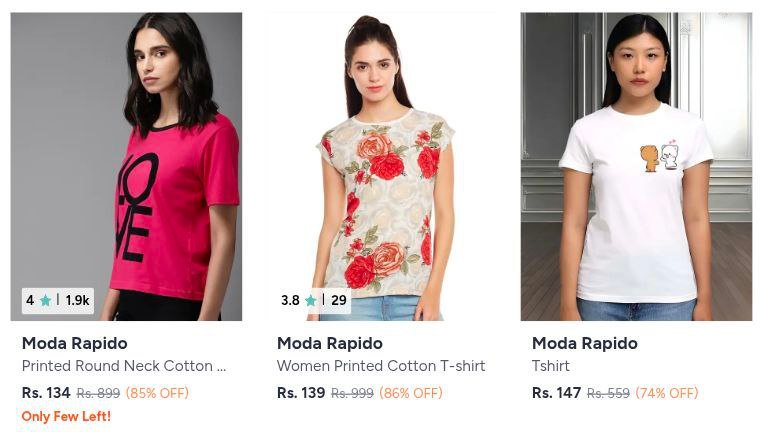The image size is (763, 433).
Task: Click the 29 review count badge
Action: (x=339, y=300)
